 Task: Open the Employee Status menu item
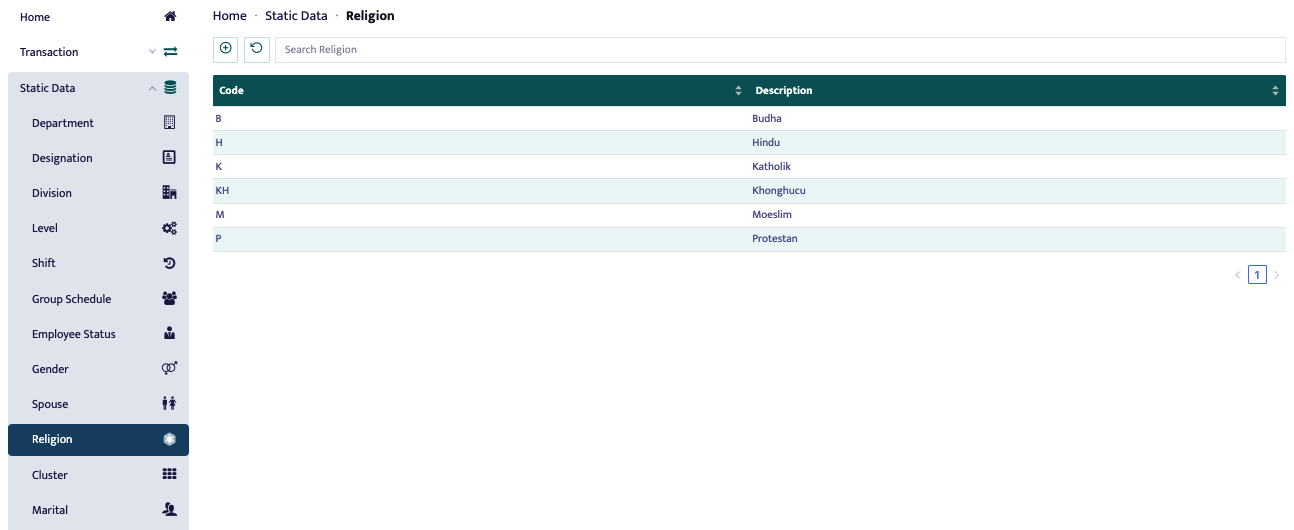[x=74, y=334]
